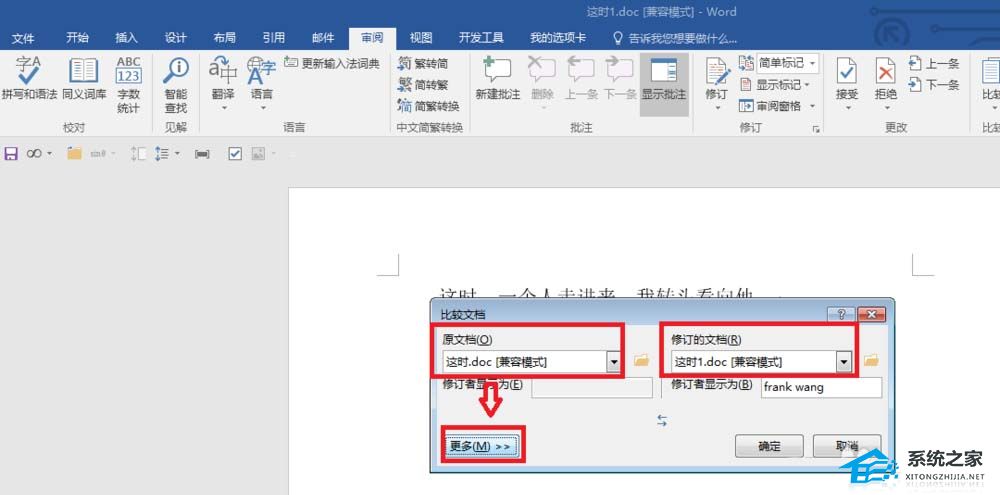Click the 删除 delete comment icon
This screenshot has height=495, width=1000.
tap(542, 71)
